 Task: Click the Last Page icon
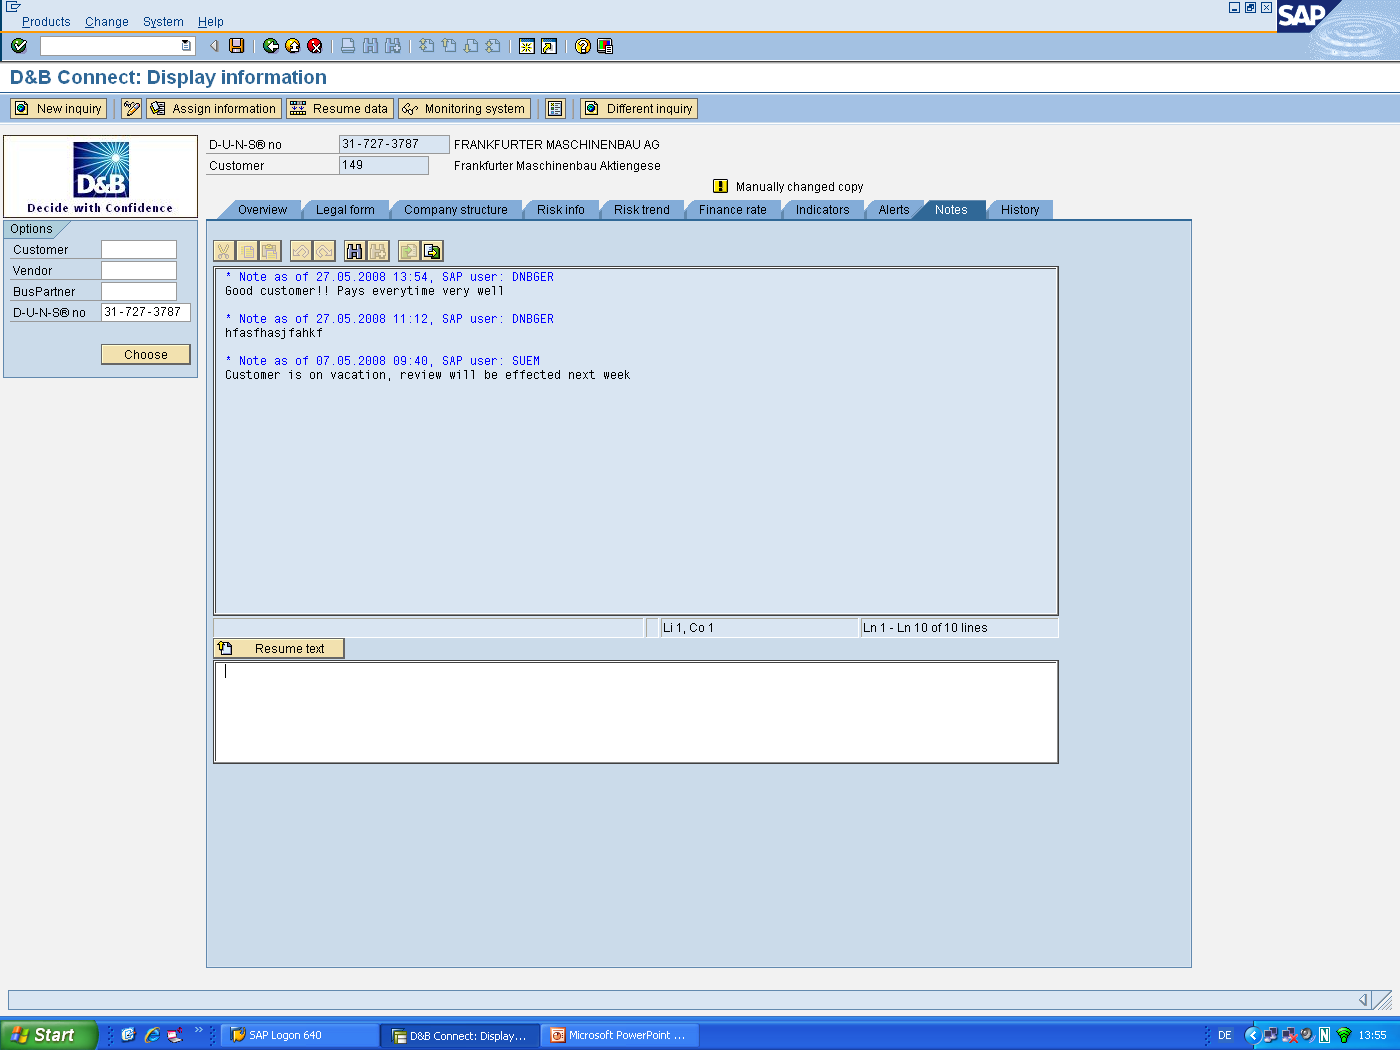493,46
